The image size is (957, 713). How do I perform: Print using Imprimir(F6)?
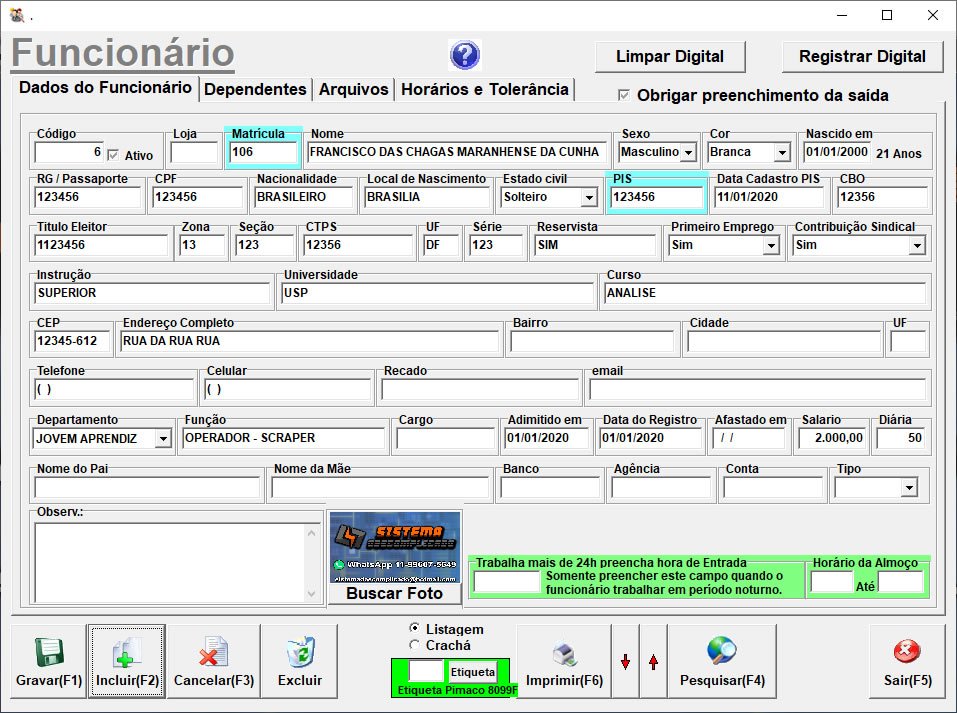coord(564,661)
